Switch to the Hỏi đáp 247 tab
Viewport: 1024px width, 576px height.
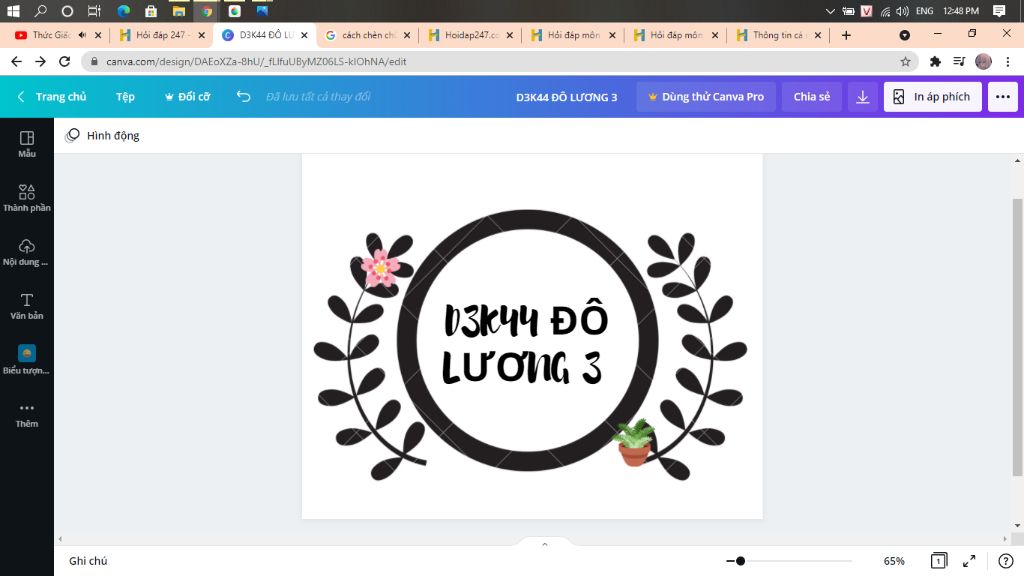pos(161,35)
